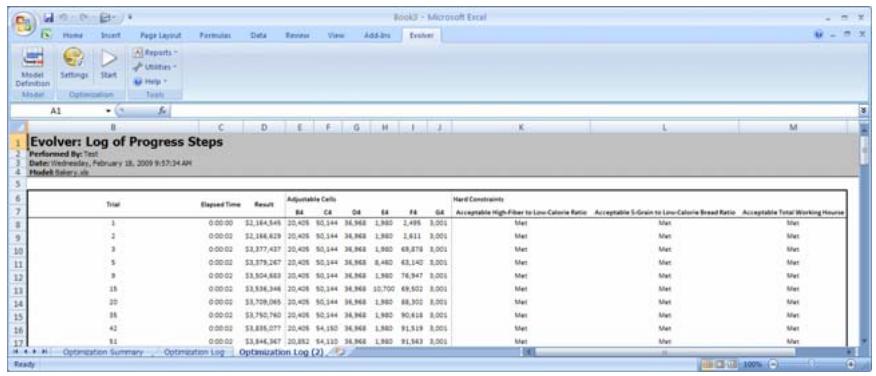876x376 pixels.
Task: Open the Office button menu
Action: pyautogui.click(x=25, y=23)
